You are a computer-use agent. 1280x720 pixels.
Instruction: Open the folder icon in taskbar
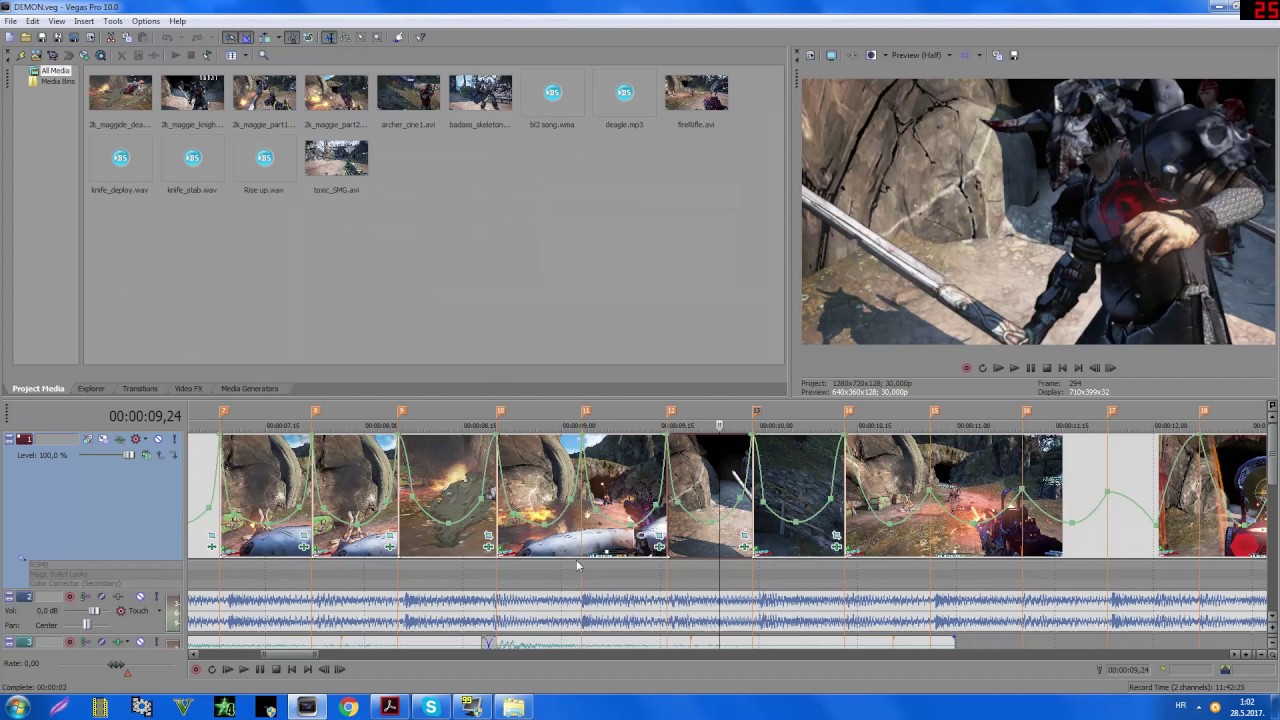[x=513, y=707]
